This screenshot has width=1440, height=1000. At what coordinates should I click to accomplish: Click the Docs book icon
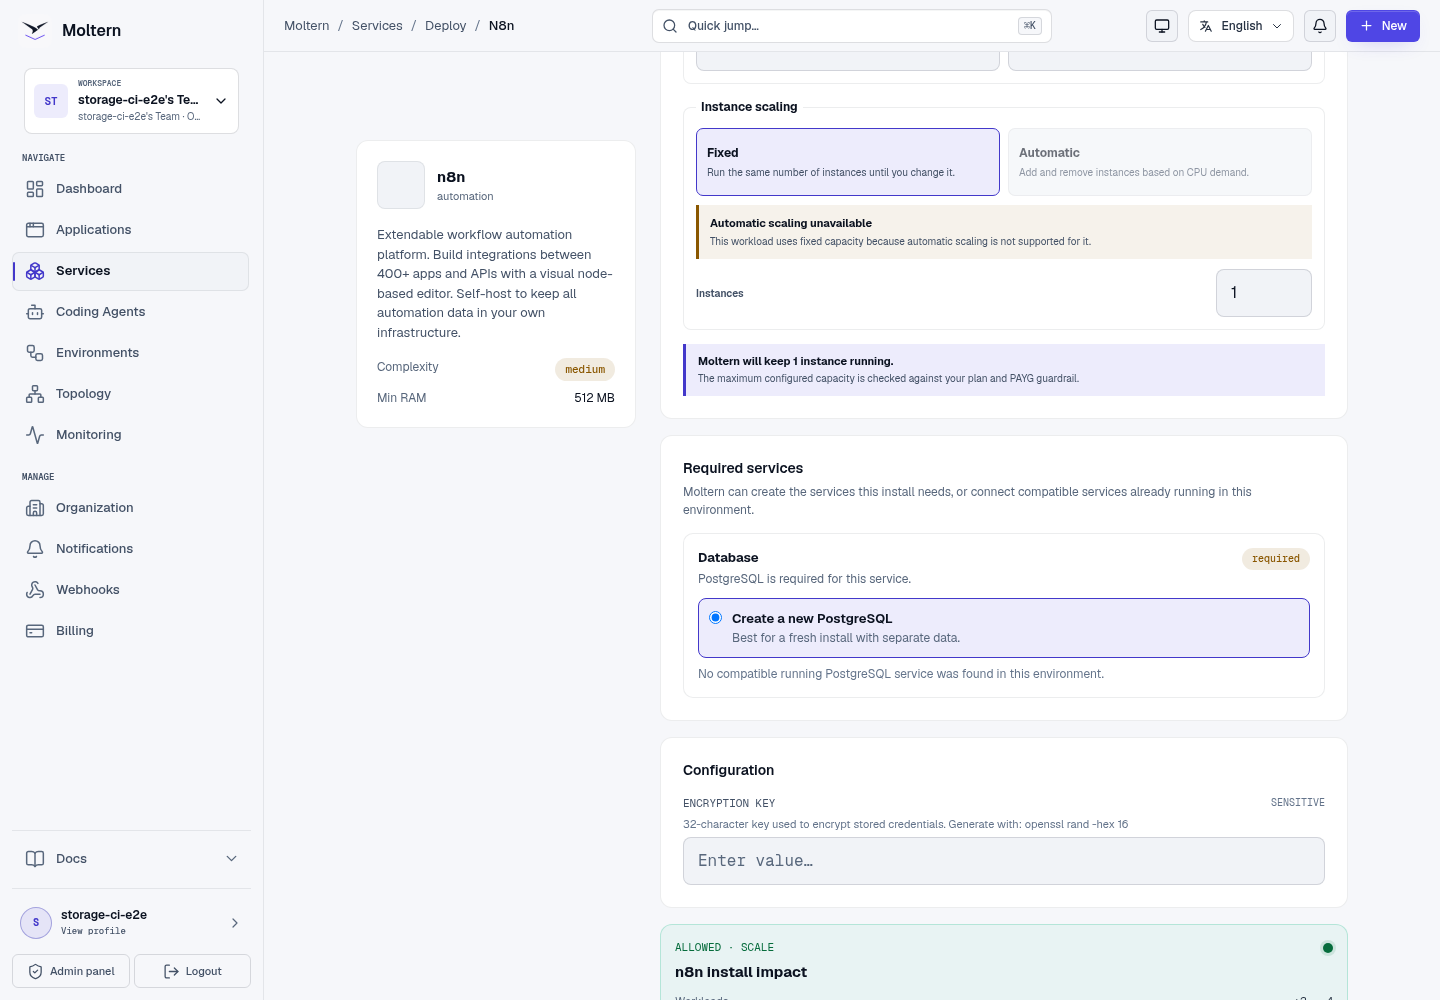tap(35, 859)
